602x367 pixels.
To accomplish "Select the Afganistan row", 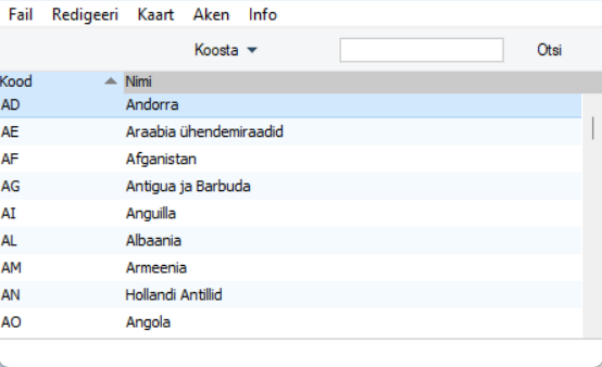I will [291, 159].
